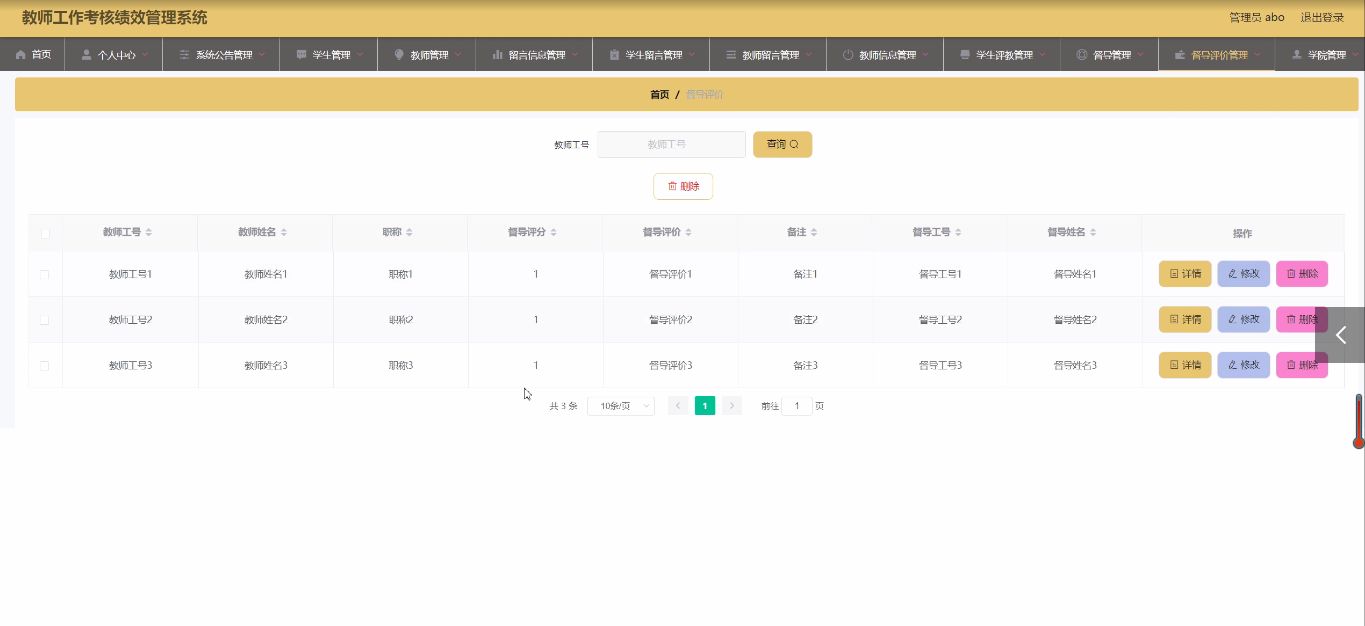Open the 督导管理 menu
Image resolution: width=1365 pixels, height=626 pixels.
click(1110, 55)
